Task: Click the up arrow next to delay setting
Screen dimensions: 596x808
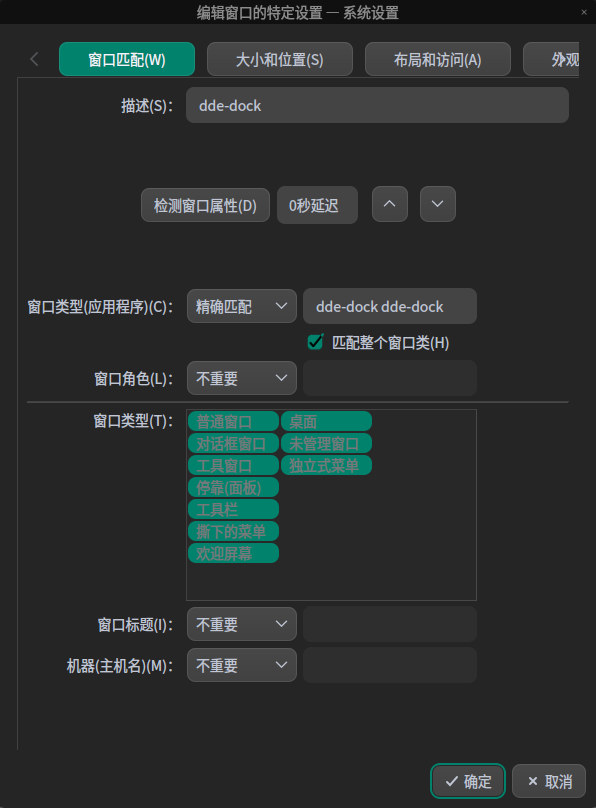Action: [x=389, y=204]
